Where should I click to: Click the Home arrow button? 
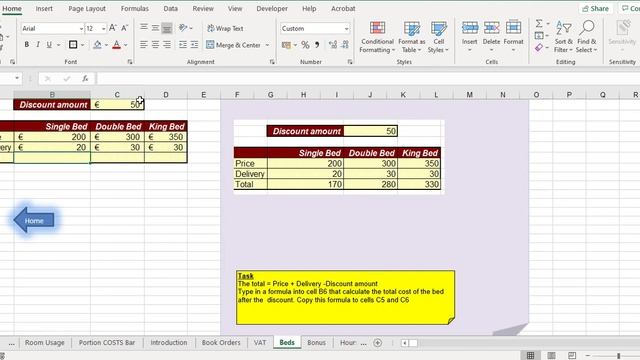coord(34,220)
